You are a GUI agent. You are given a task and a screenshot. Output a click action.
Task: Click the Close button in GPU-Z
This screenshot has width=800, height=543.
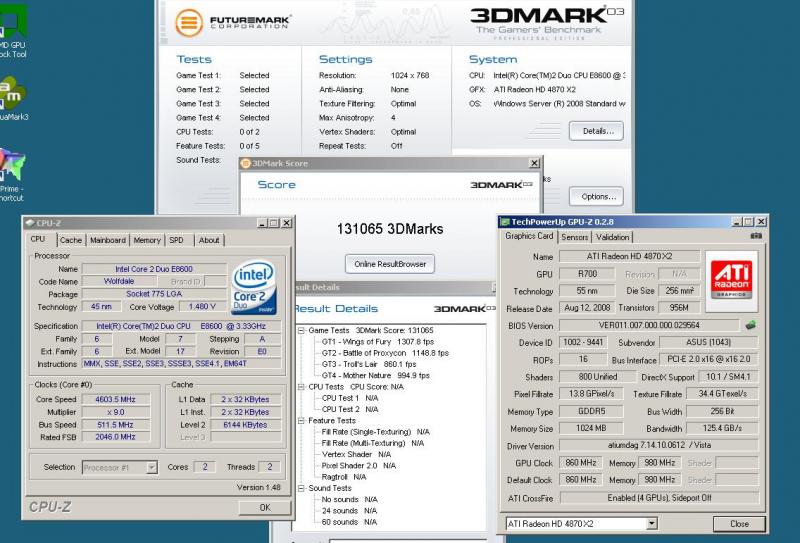click(739, 524)
